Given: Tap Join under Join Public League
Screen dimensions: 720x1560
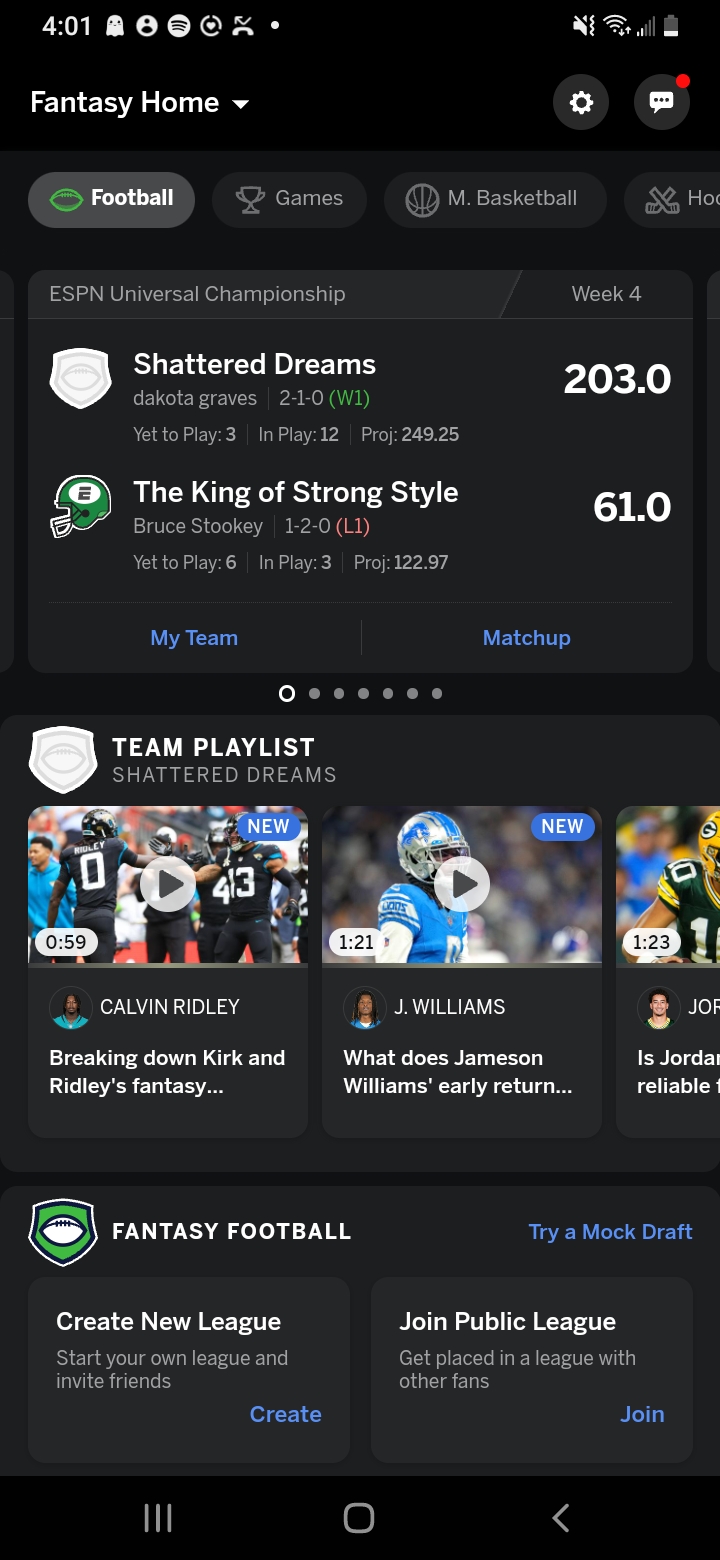Looking at the screenshot, I should pyautogui.click(x=642, y=1414).
